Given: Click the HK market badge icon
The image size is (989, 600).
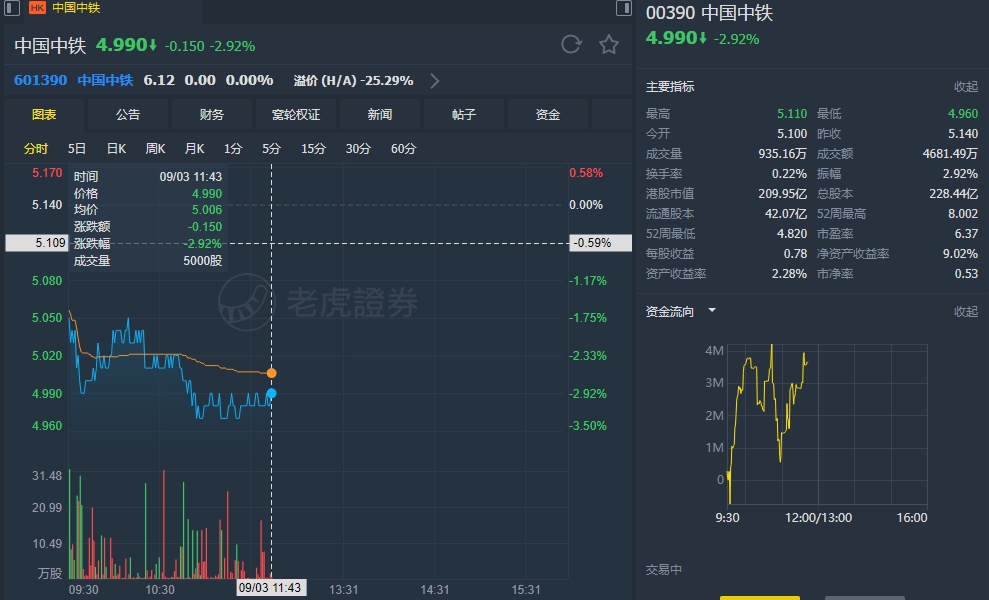Looking at the screenshot, I should point(38,8).
